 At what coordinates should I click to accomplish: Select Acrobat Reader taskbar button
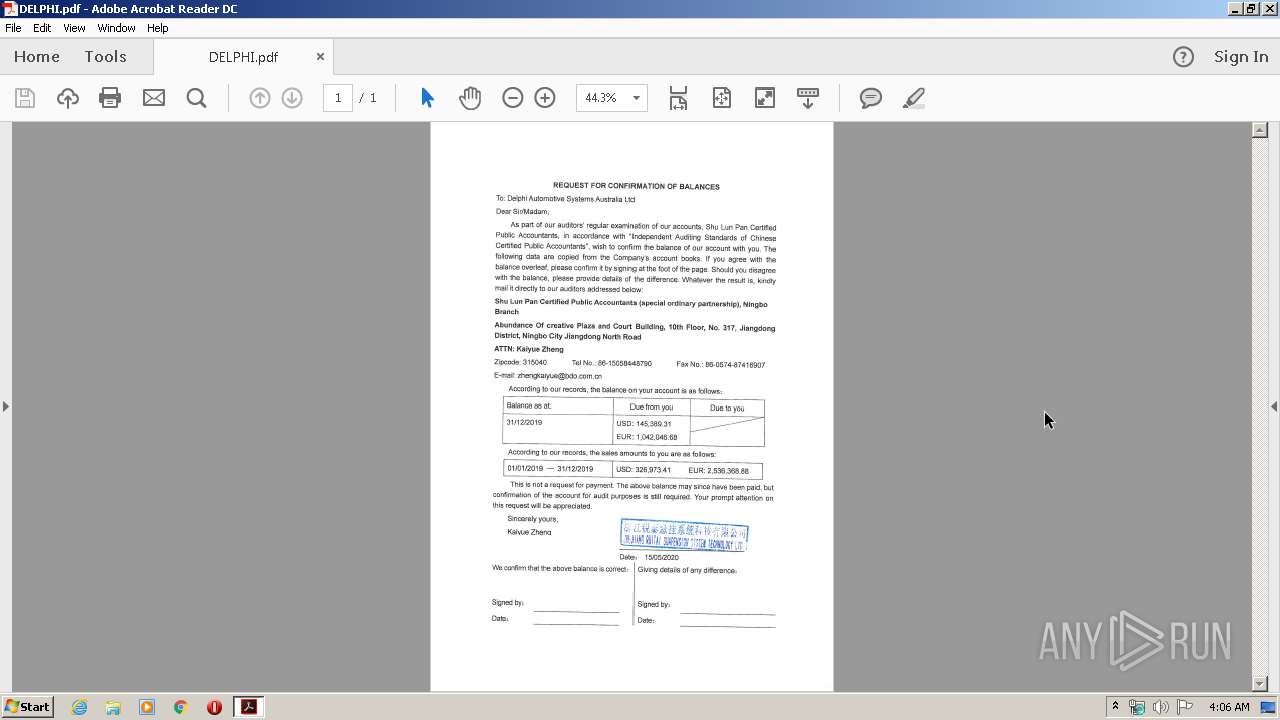[x=248, y=707]
